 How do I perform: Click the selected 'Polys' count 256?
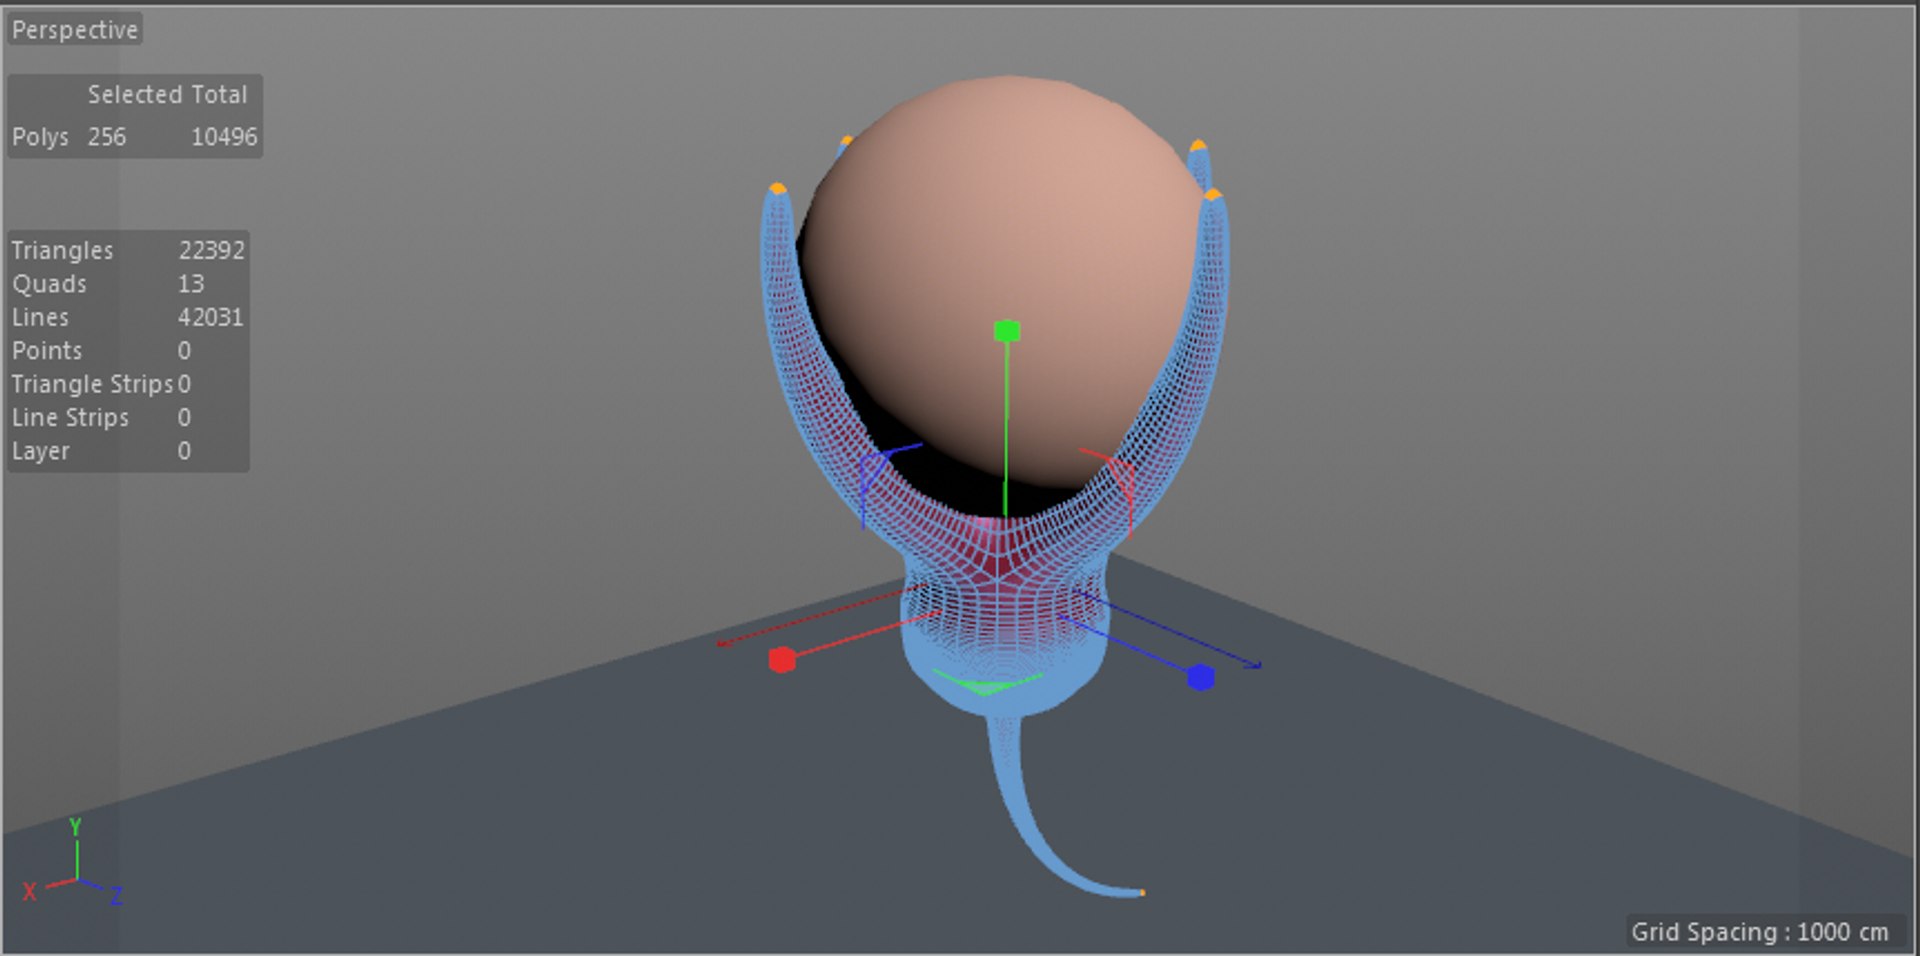107,137
